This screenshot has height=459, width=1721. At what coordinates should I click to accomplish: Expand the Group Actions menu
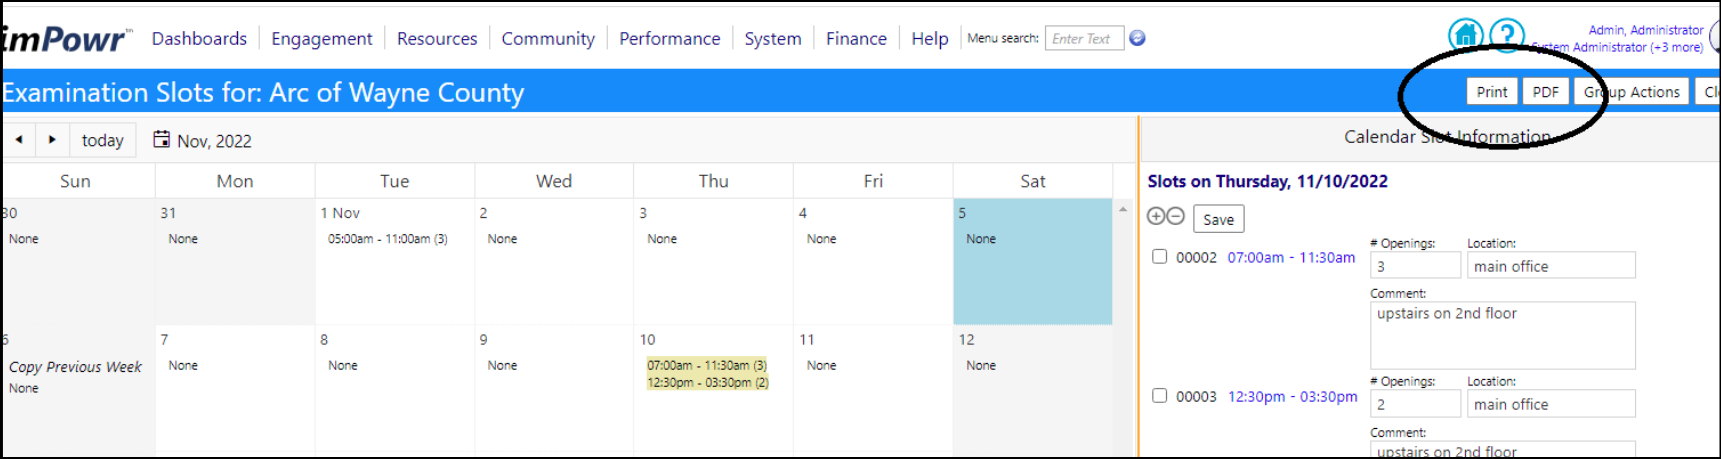pyautogui.click(x=1631, y=92)
